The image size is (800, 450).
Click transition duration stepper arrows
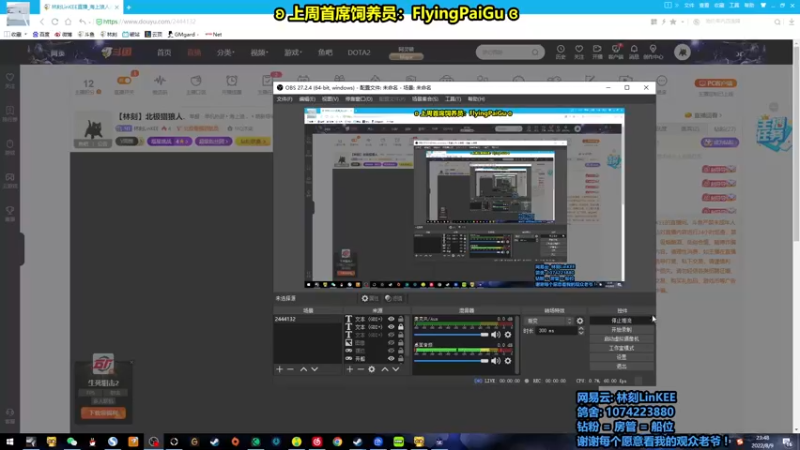click(581, 331)
